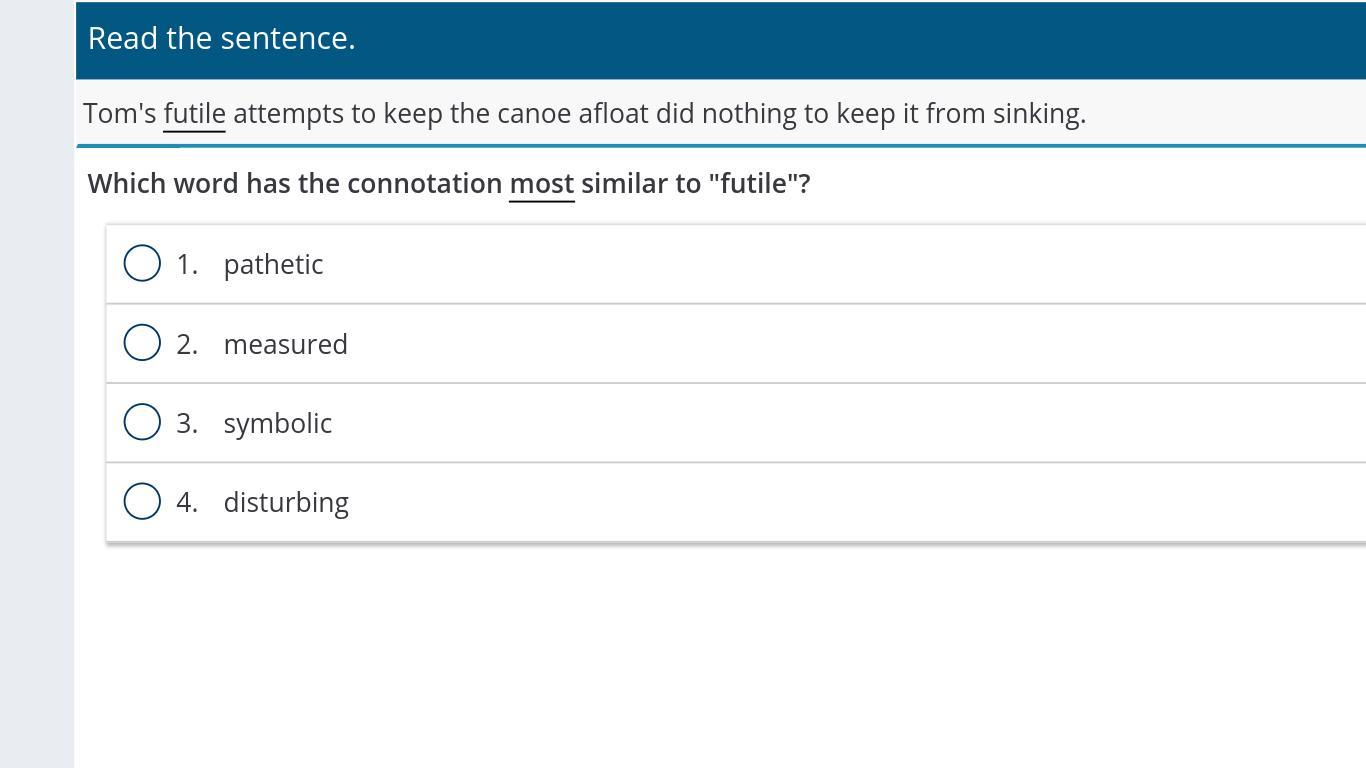Viewport: 1366px width, 768px height.
Task: Click the underlined word futile in the sentence
Action: pos(194,114)
